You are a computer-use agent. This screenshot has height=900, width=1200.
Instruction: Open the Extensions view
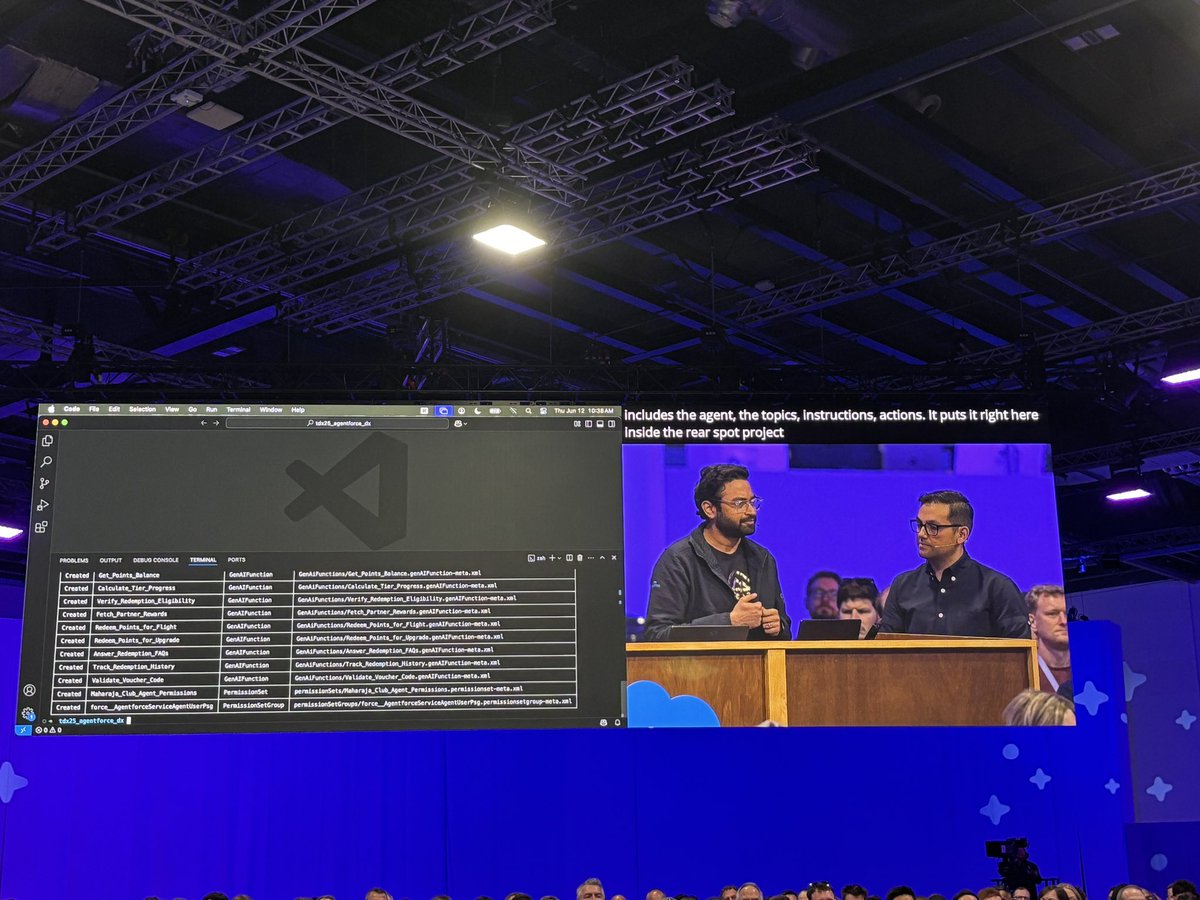[x=41, y=527]
